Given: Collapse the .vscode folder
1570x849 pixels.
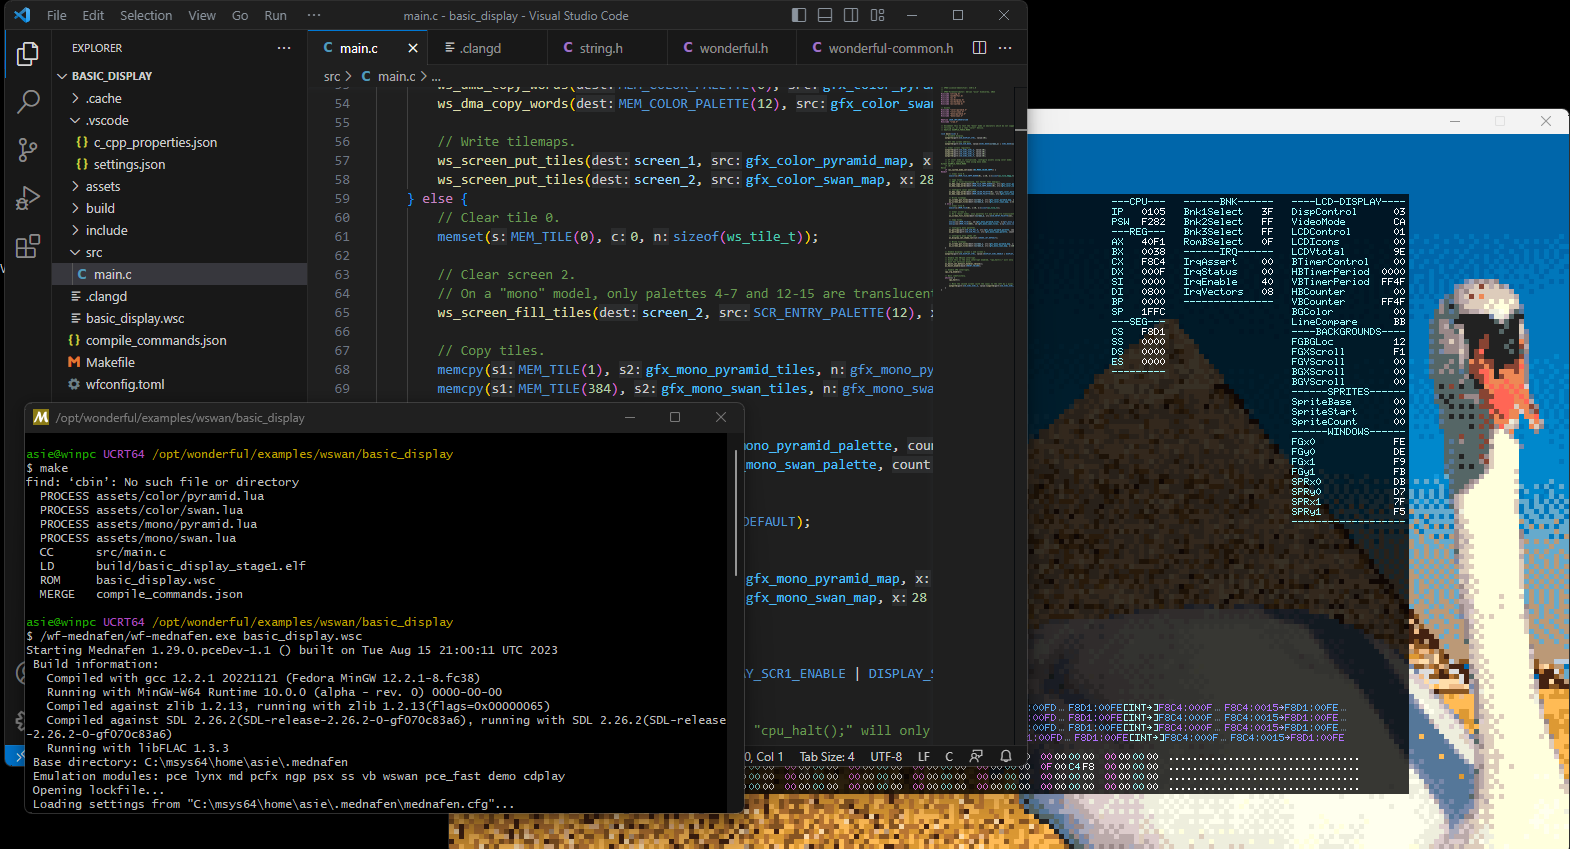Looking at the screenshot, I should (x=106, y=120).
